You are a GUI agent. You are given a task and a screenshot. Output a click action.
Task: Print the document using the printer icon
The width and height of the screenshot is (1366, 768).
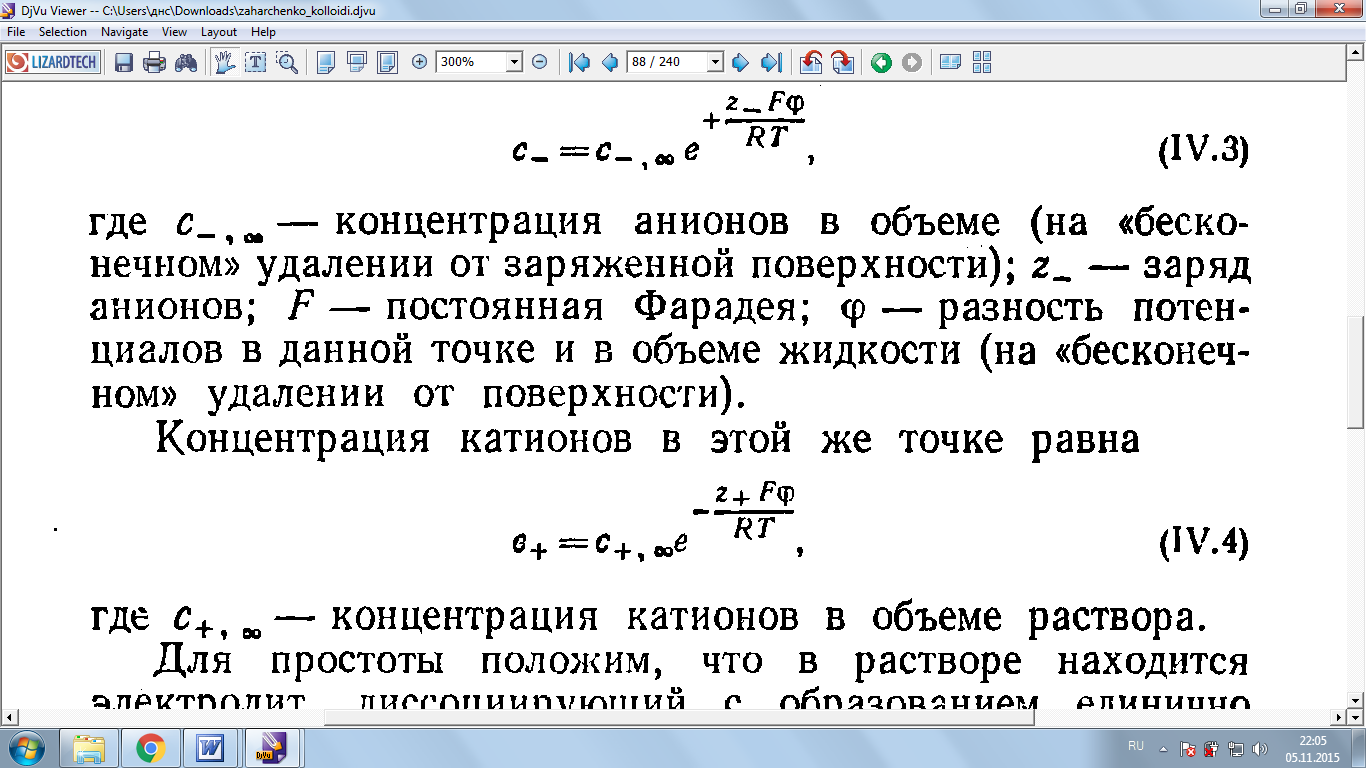tap(154, 62)
